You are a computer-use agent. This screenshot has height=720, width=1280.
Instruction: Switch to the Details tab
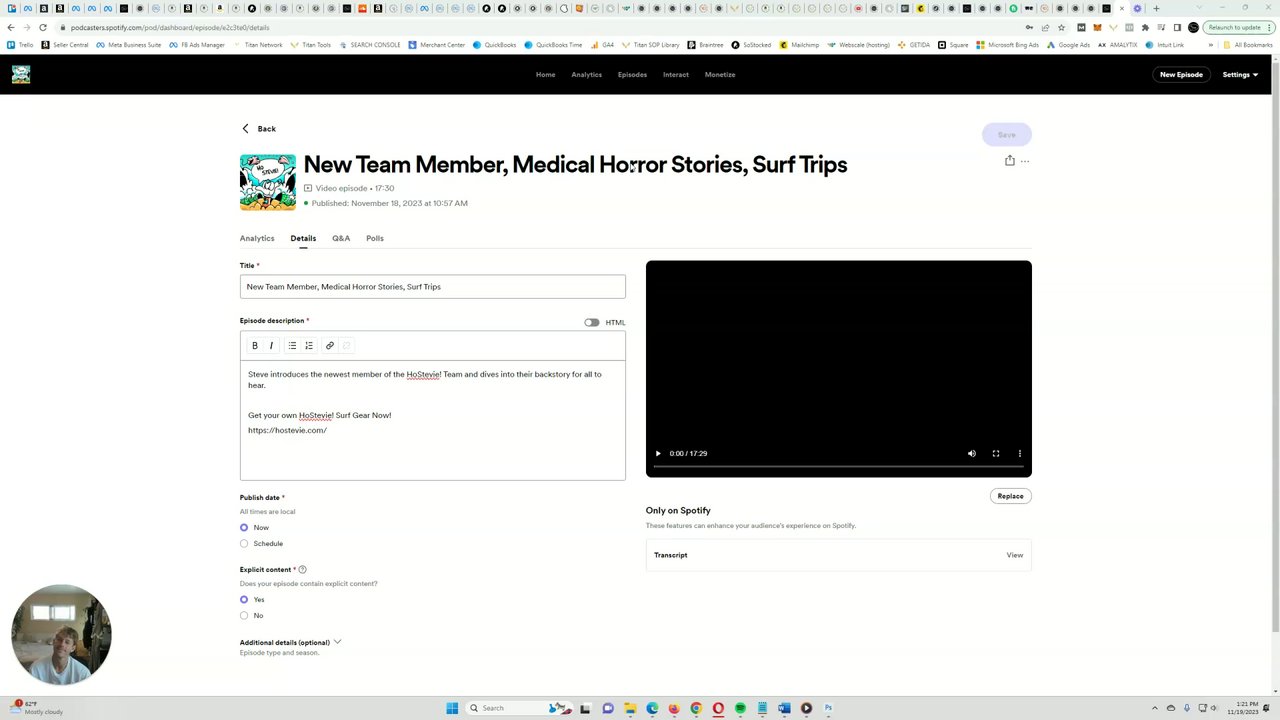coord(303,238)
